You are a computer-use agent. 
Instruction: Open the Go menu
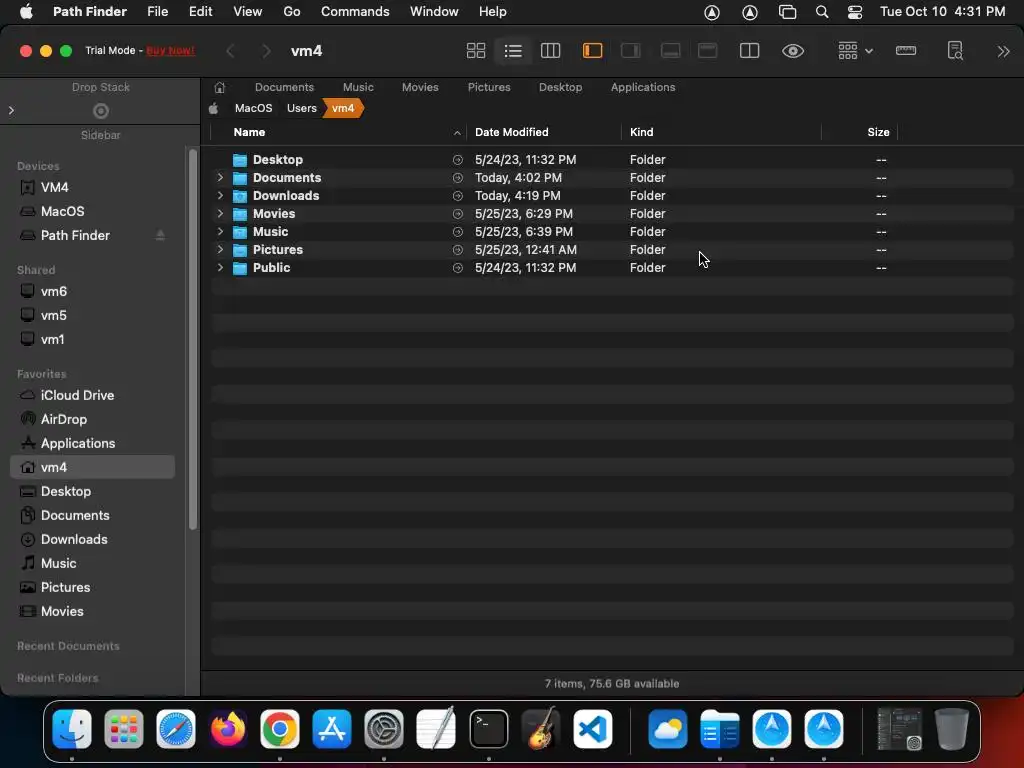(292, 12)
